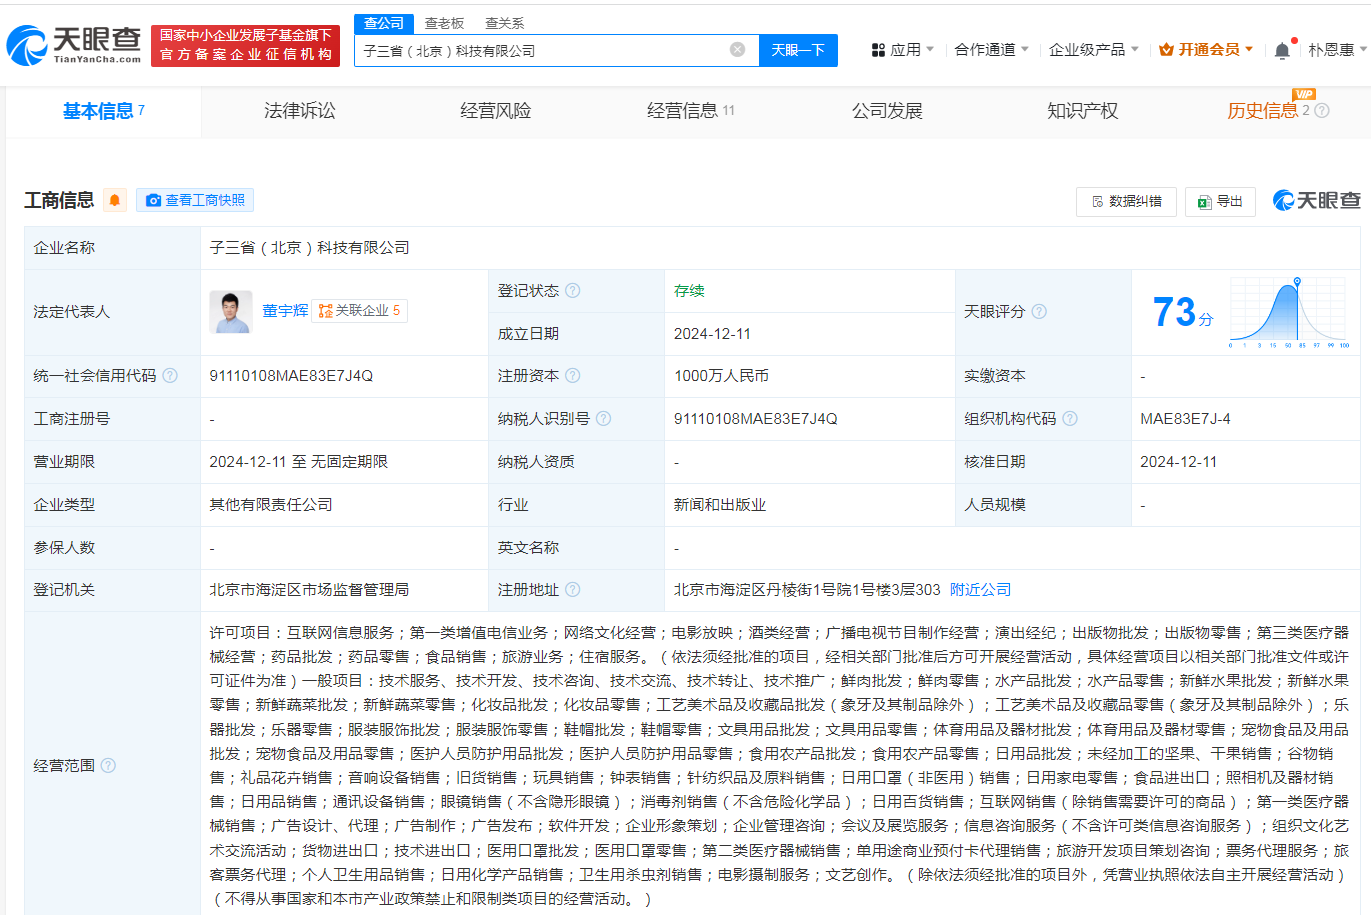
Task: Expand the 合作通道 dropdown
Action: [991, 50]
